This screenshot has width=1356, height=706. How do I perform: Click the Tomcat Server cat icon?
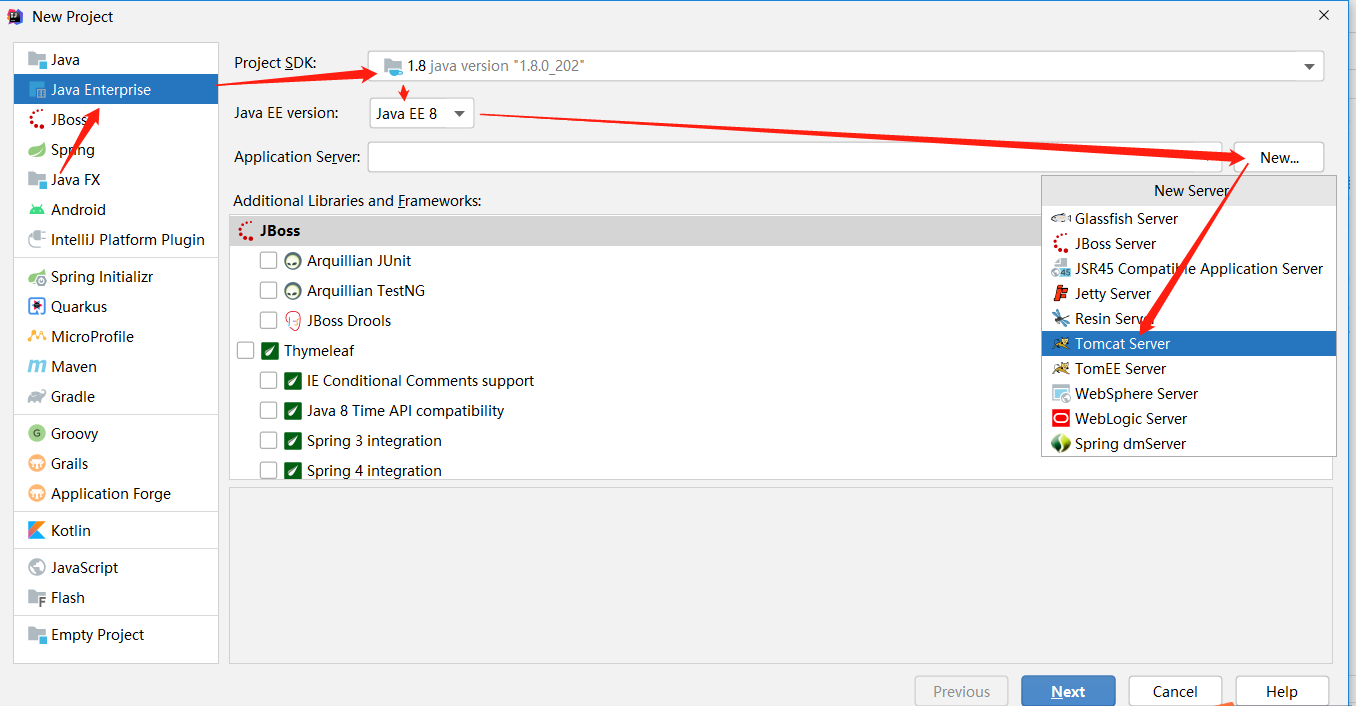[x=1061, y=344]
